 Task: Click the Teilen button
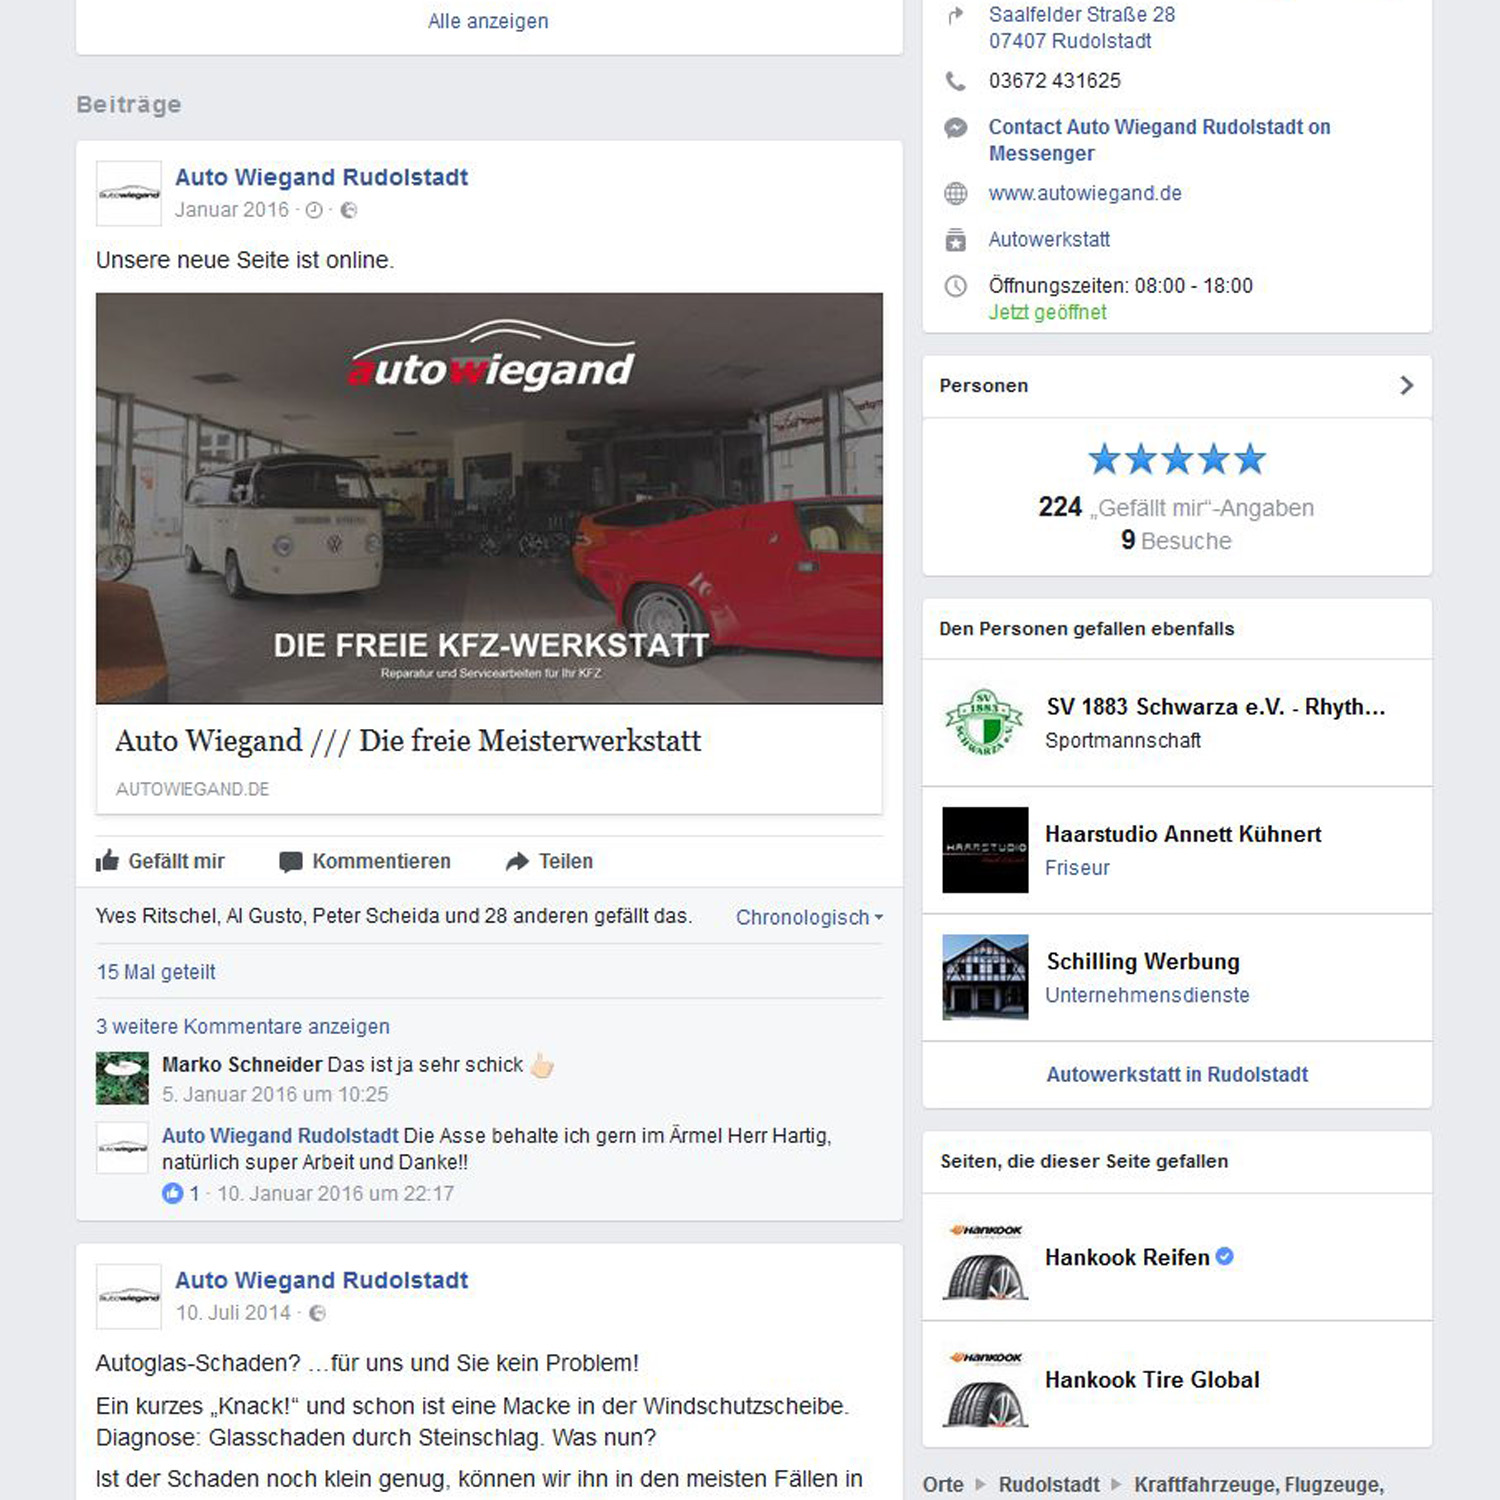click(549, 861)
